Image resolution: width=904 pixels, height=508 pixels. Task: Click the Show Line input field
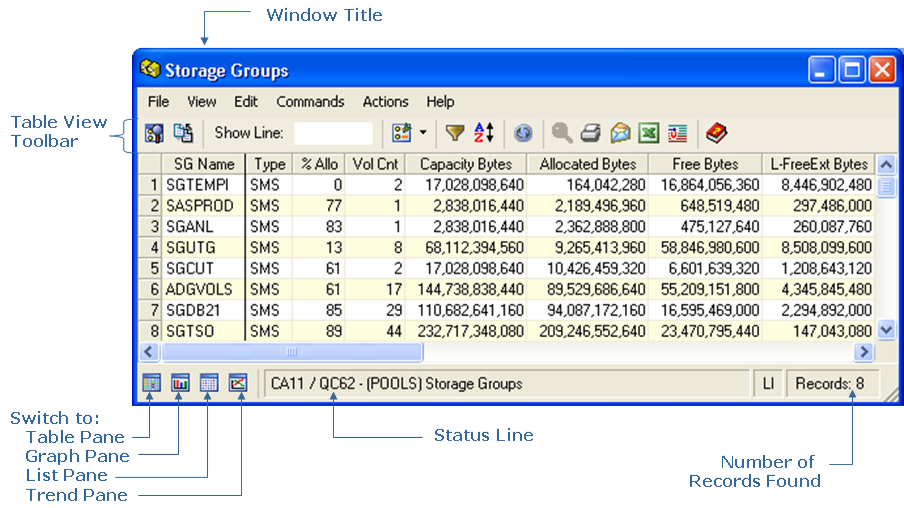[333, 133]
